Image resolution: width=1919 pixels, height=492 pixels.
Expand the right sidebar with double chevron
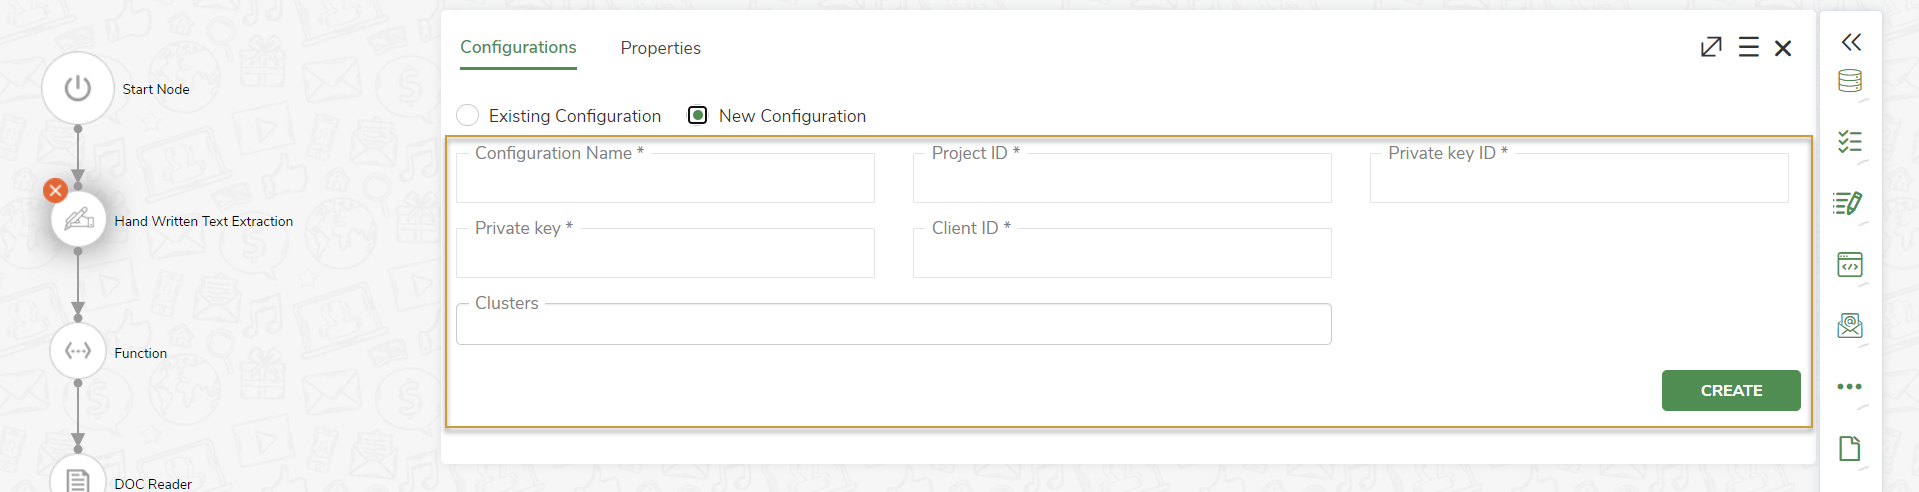[1851, 42]
